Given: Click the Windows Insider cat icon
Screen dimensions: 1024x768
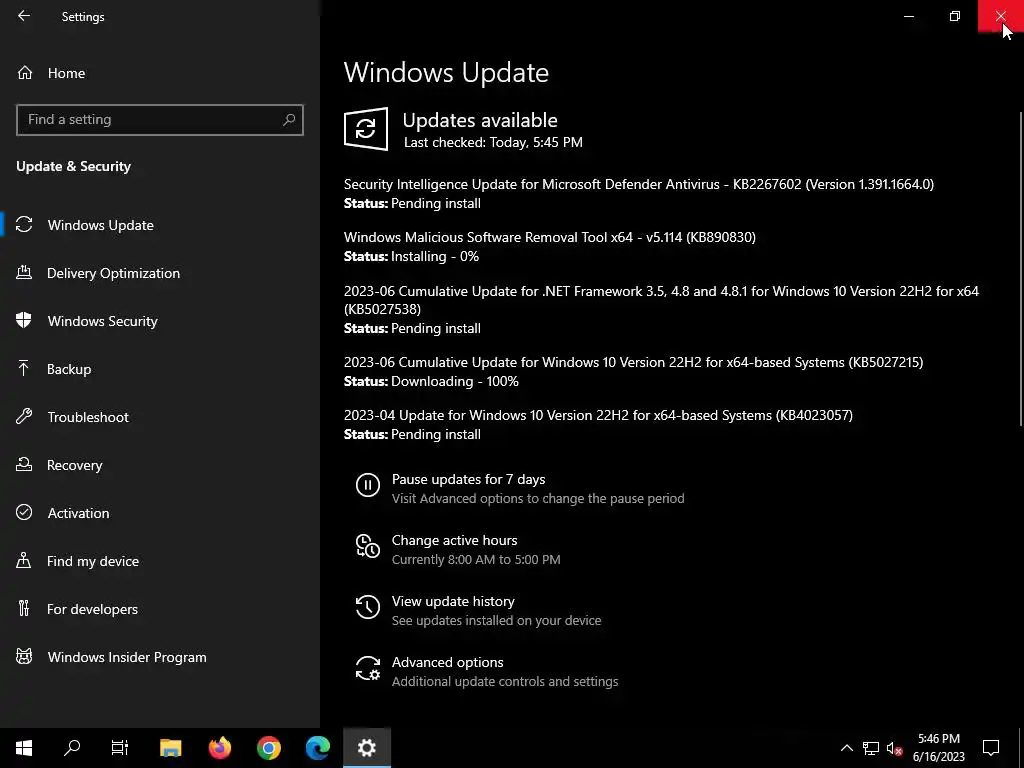Looking at the screenshot, I should coord(24,656).
